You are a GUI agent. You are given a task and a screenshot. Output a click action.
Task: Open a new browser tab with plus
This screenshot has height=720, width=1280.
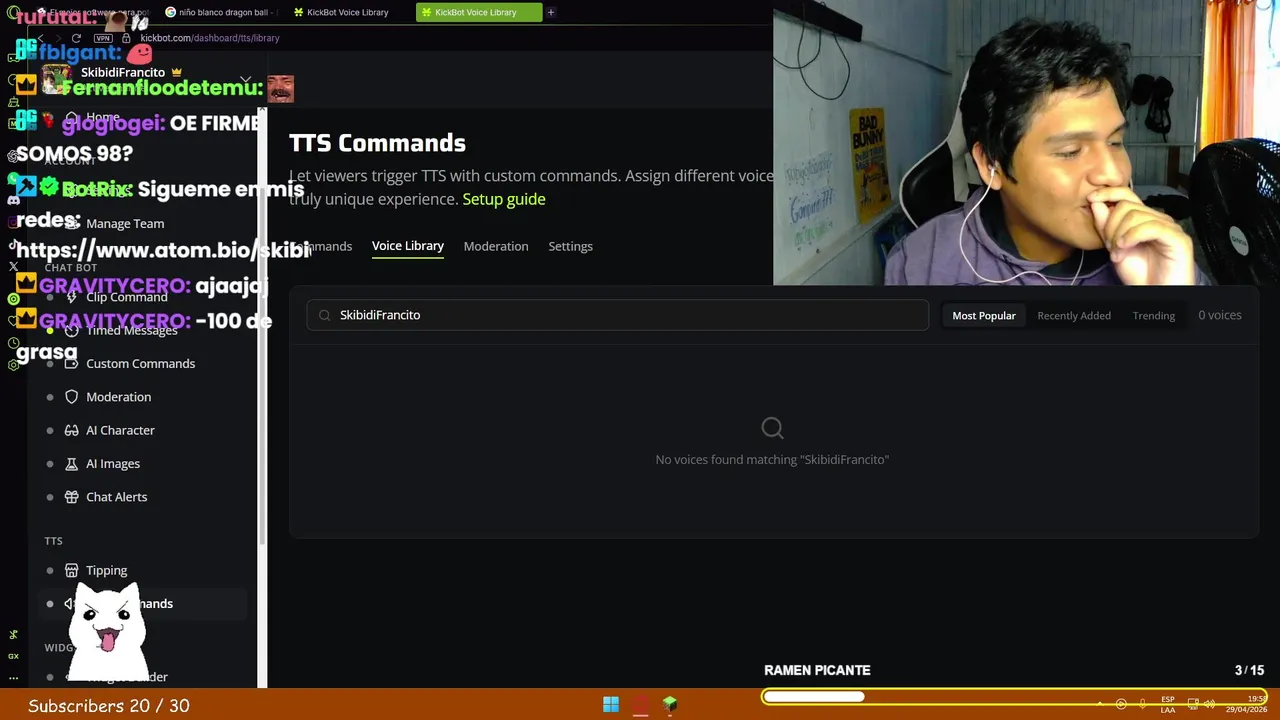[x=550, y=12]
